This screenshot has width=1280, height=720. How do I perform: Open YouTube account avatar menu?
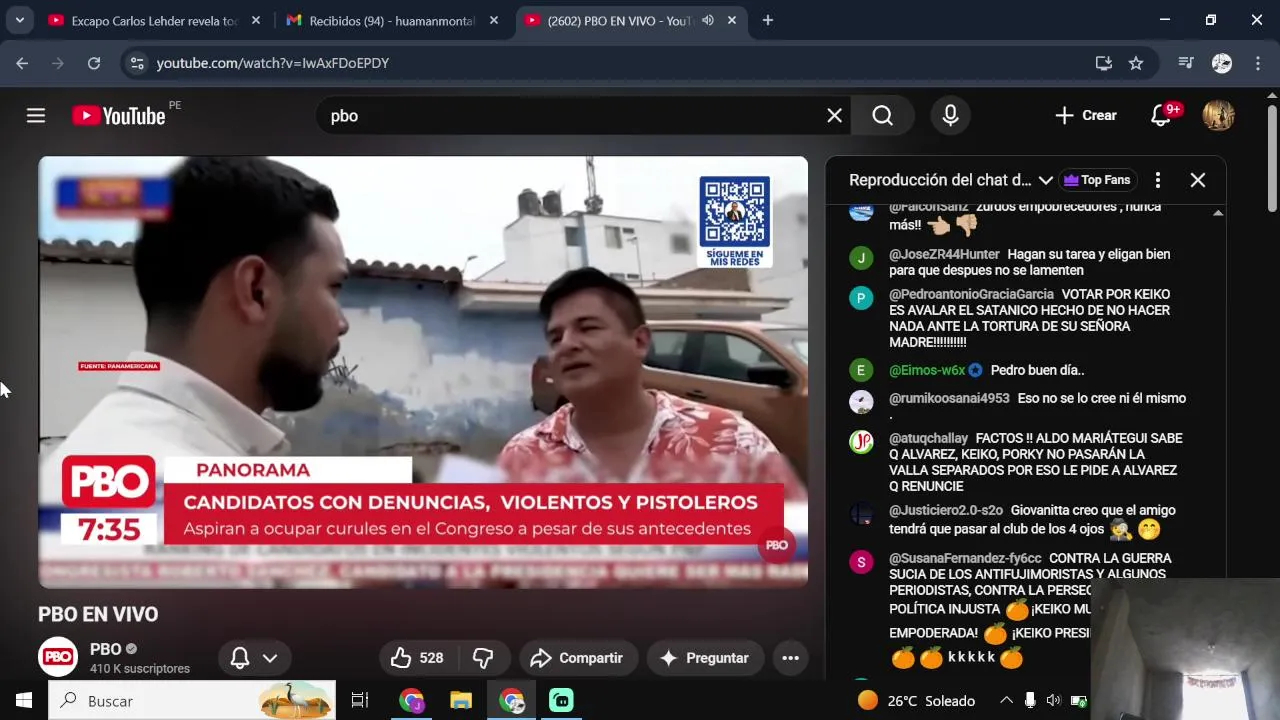tap(1218, 116)
